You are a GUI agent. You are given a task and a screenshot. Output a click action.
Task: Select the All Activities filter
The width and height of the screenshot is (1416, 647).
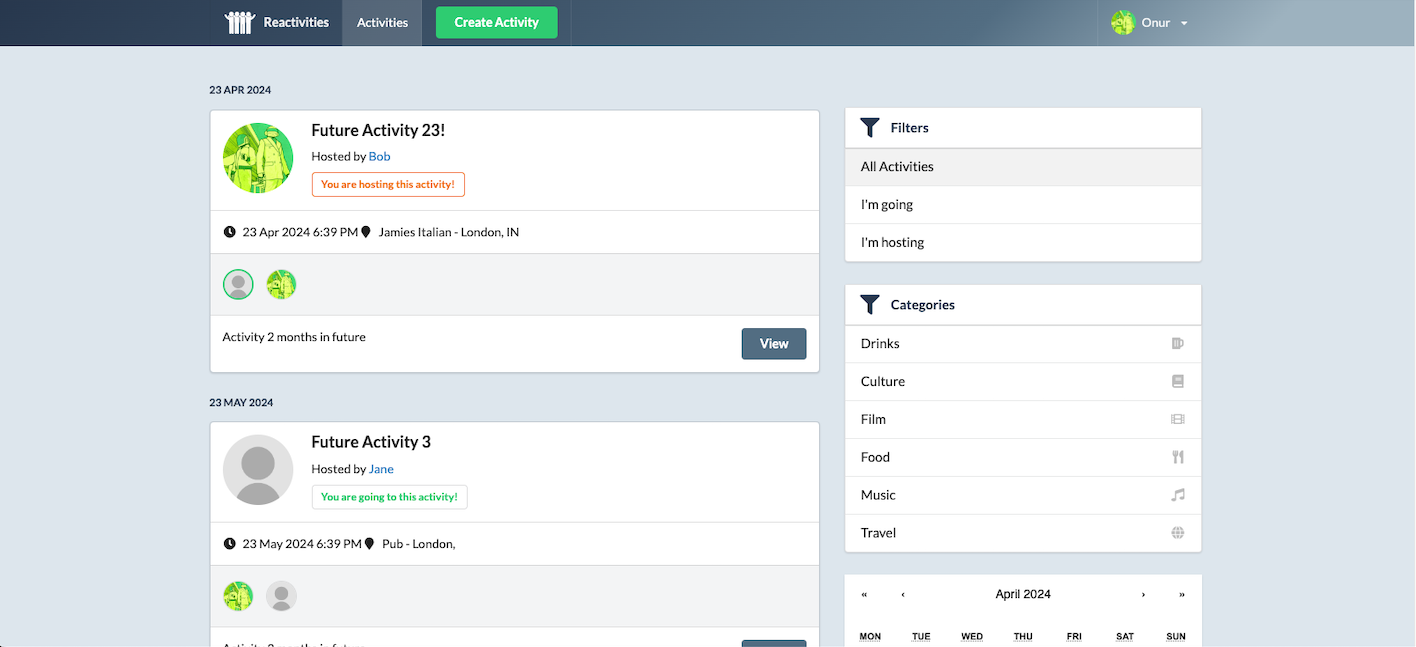(1022, 167)
